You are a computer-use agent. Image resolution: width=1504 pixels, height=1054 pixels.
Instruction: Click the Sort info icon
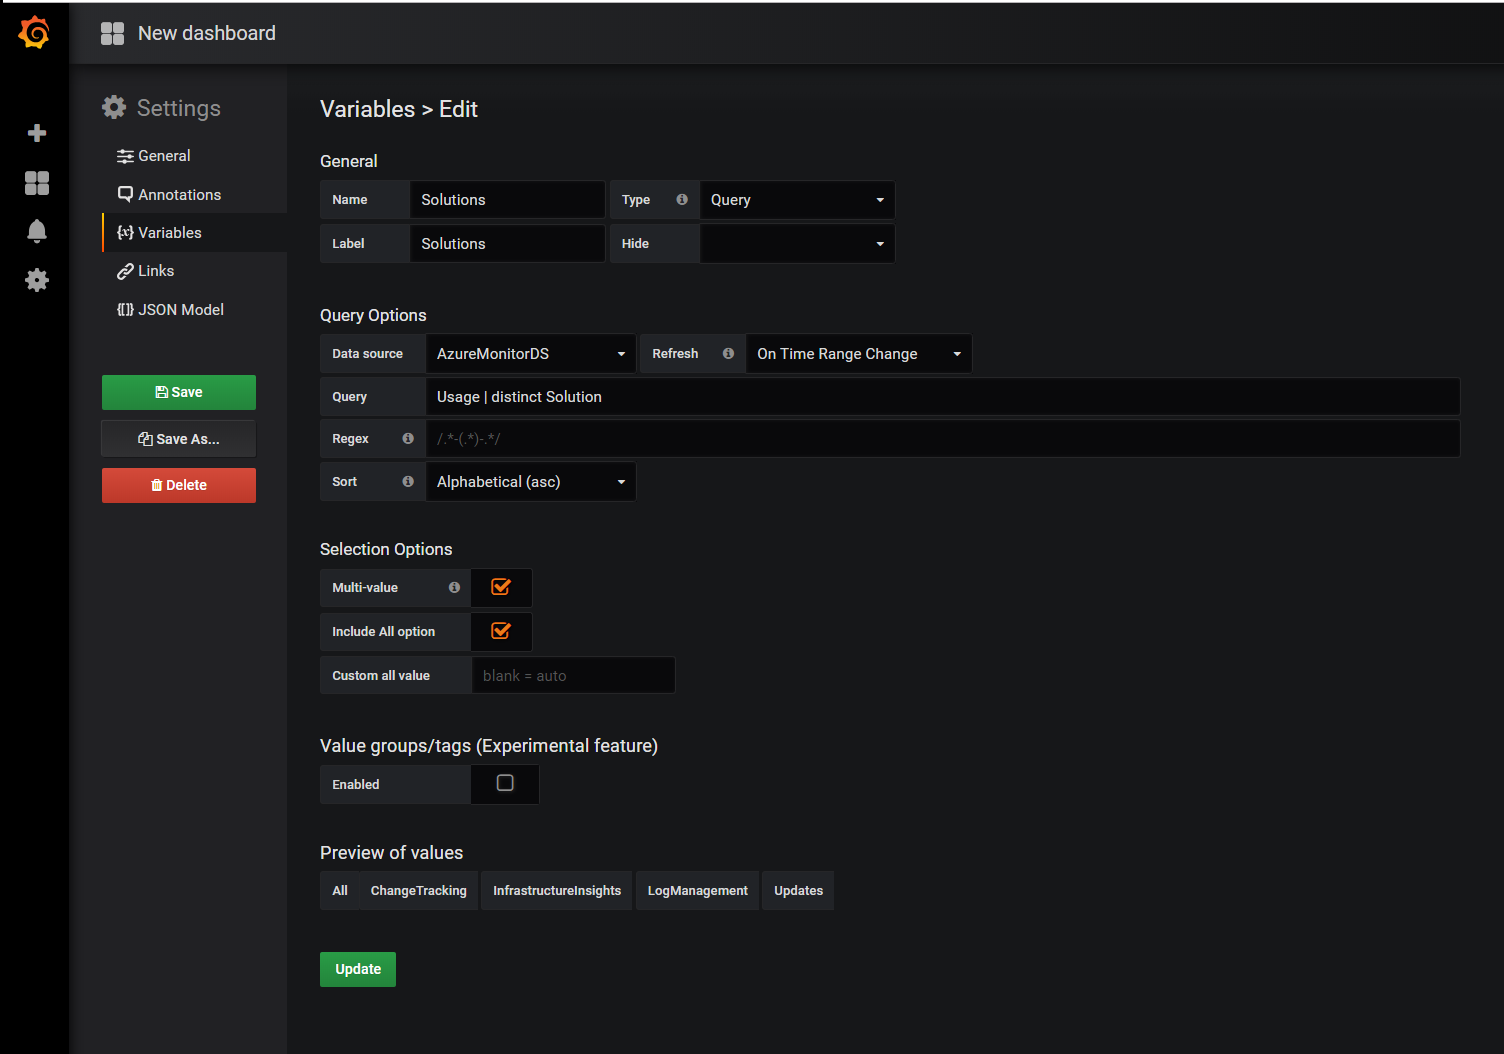coord(408,481)
